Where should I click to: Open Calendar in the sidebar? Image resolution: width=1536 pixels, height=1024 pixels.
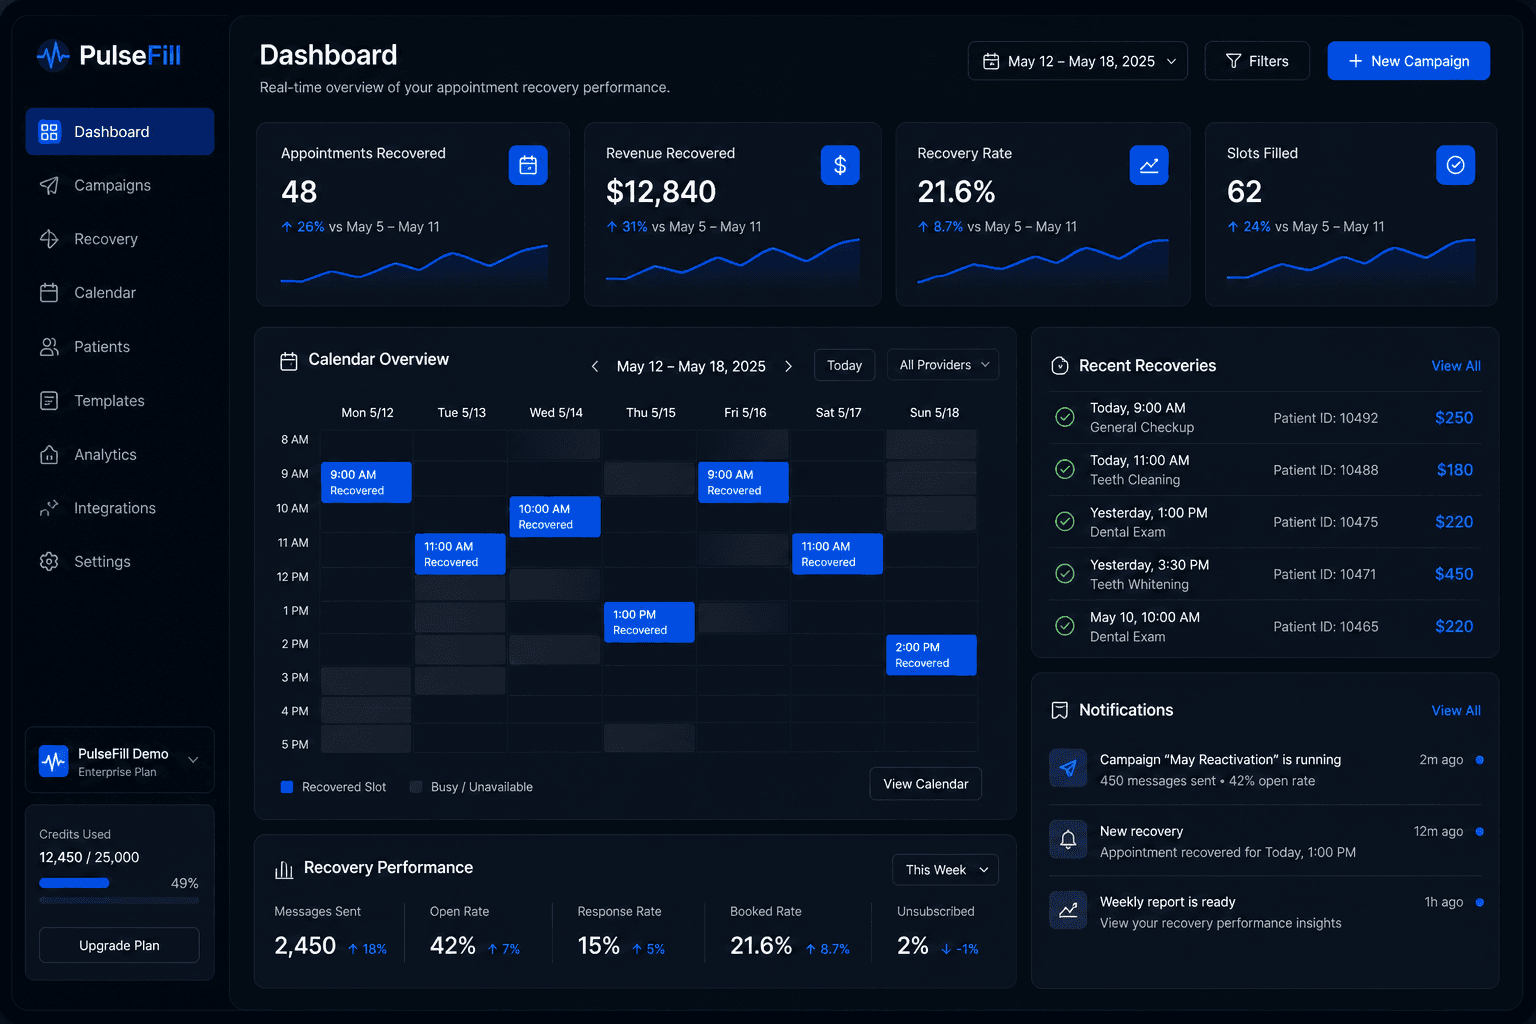click(120, 293)
